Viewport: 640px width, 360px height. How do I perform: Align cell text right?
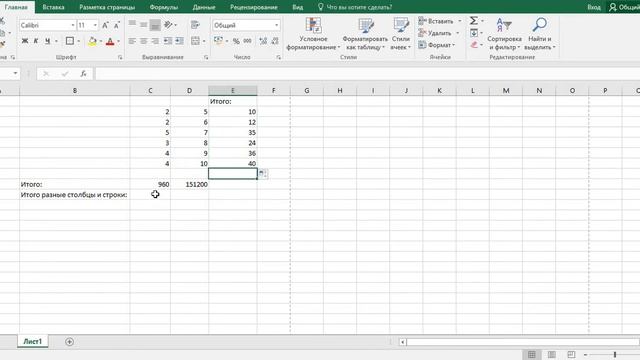pyautogui.click(x=155, y=41)
